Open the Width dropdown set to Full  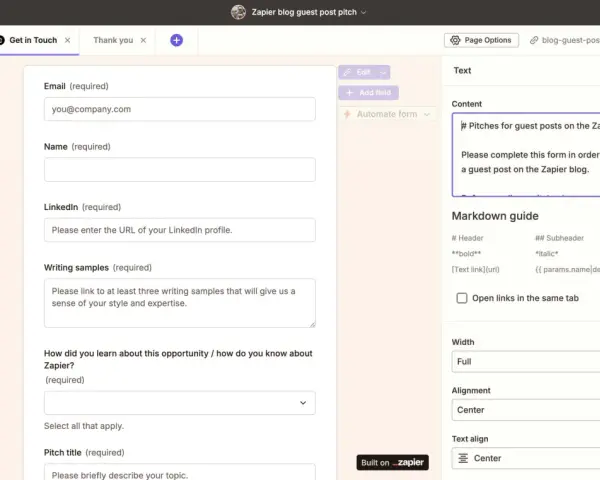[526, 362]
